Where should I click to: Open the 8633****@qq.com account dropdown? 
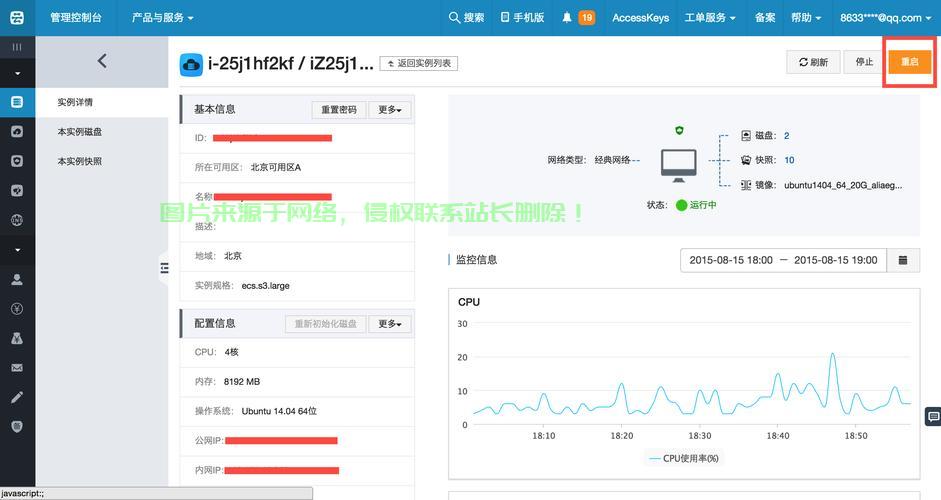click(x=886, y=17)
